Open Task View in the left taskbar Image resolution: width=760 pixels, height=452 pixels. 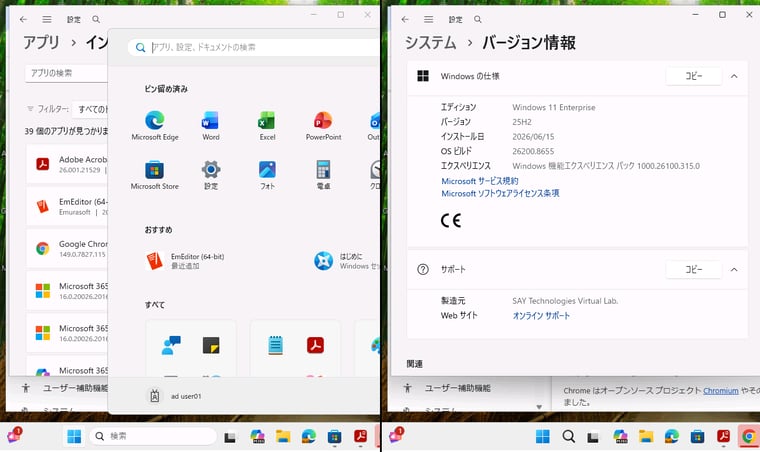(x=230, y=437)
